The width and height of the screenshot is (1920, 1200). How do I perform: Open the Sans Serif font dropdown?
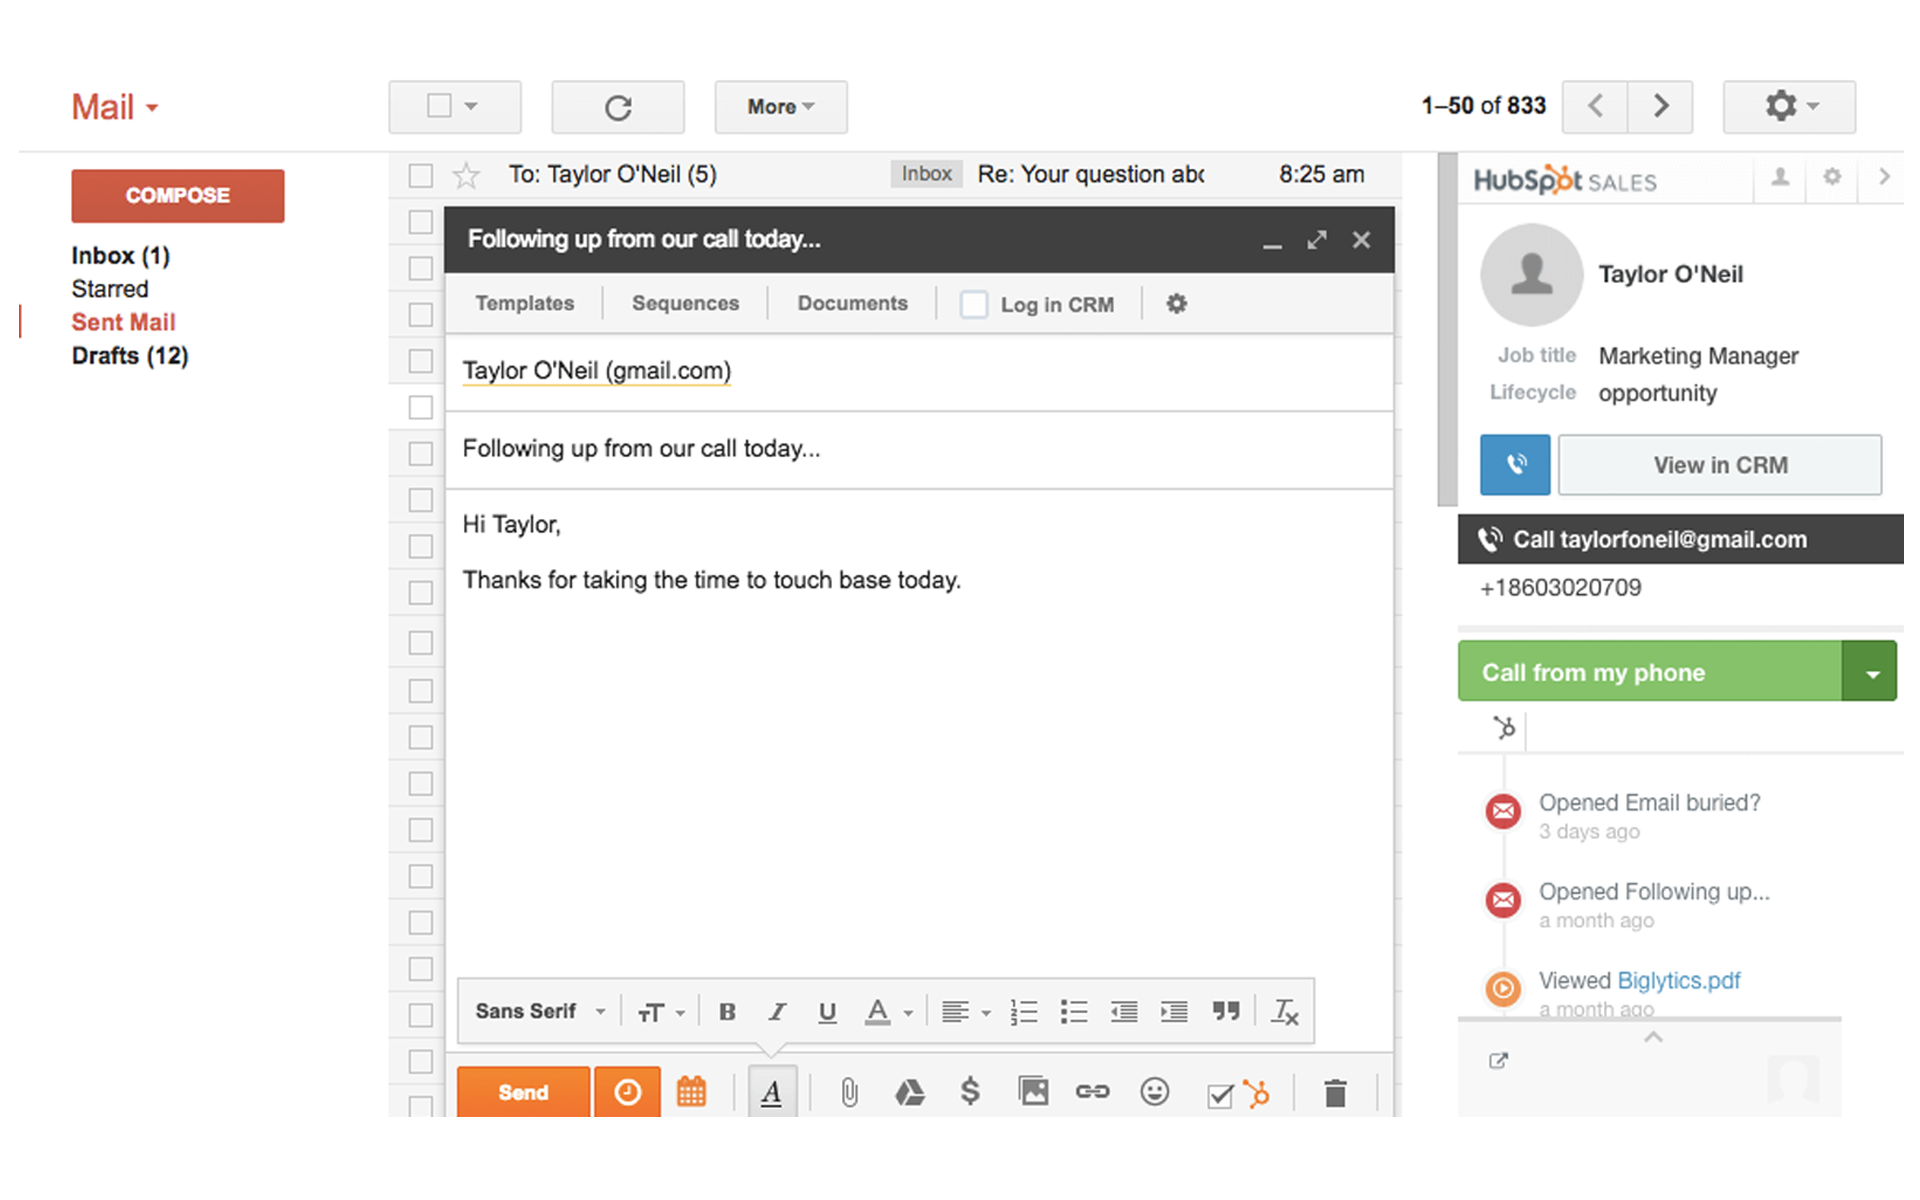(x=540, y=1012)
